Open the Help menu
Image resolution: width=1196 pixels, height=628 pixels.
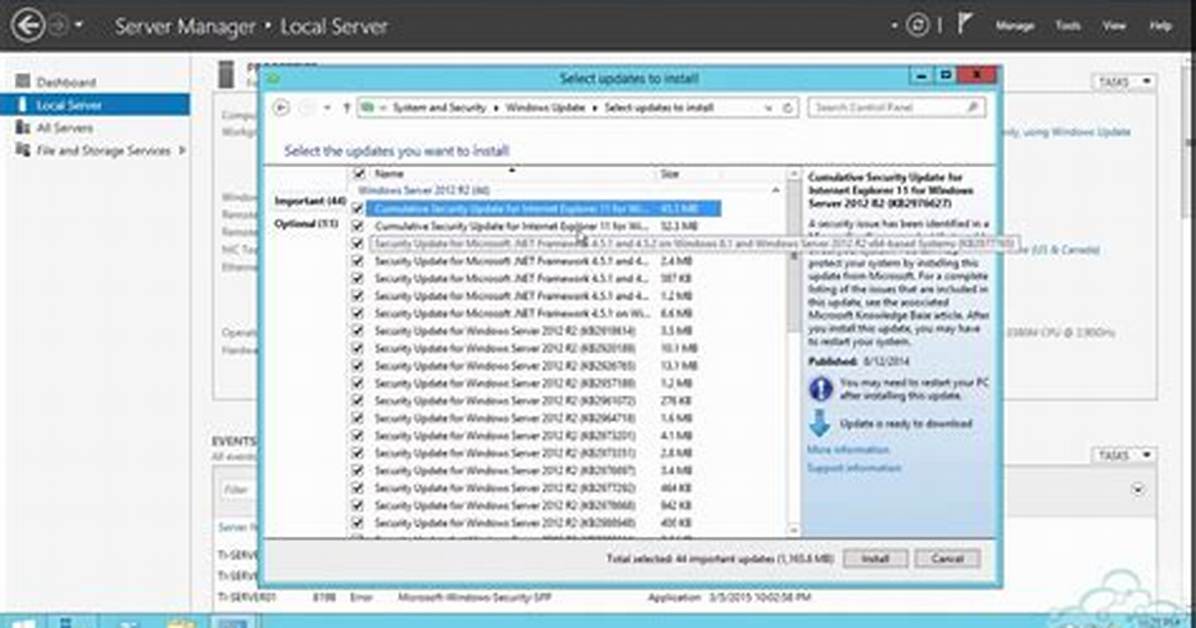click(1160, 25)
